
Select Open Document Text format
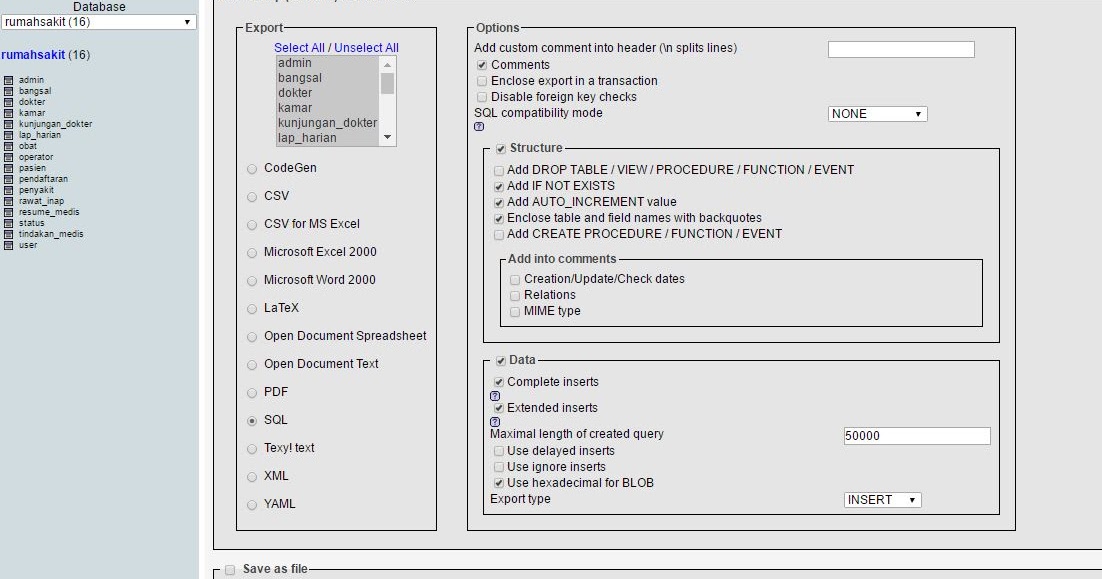tap(252, 365)
